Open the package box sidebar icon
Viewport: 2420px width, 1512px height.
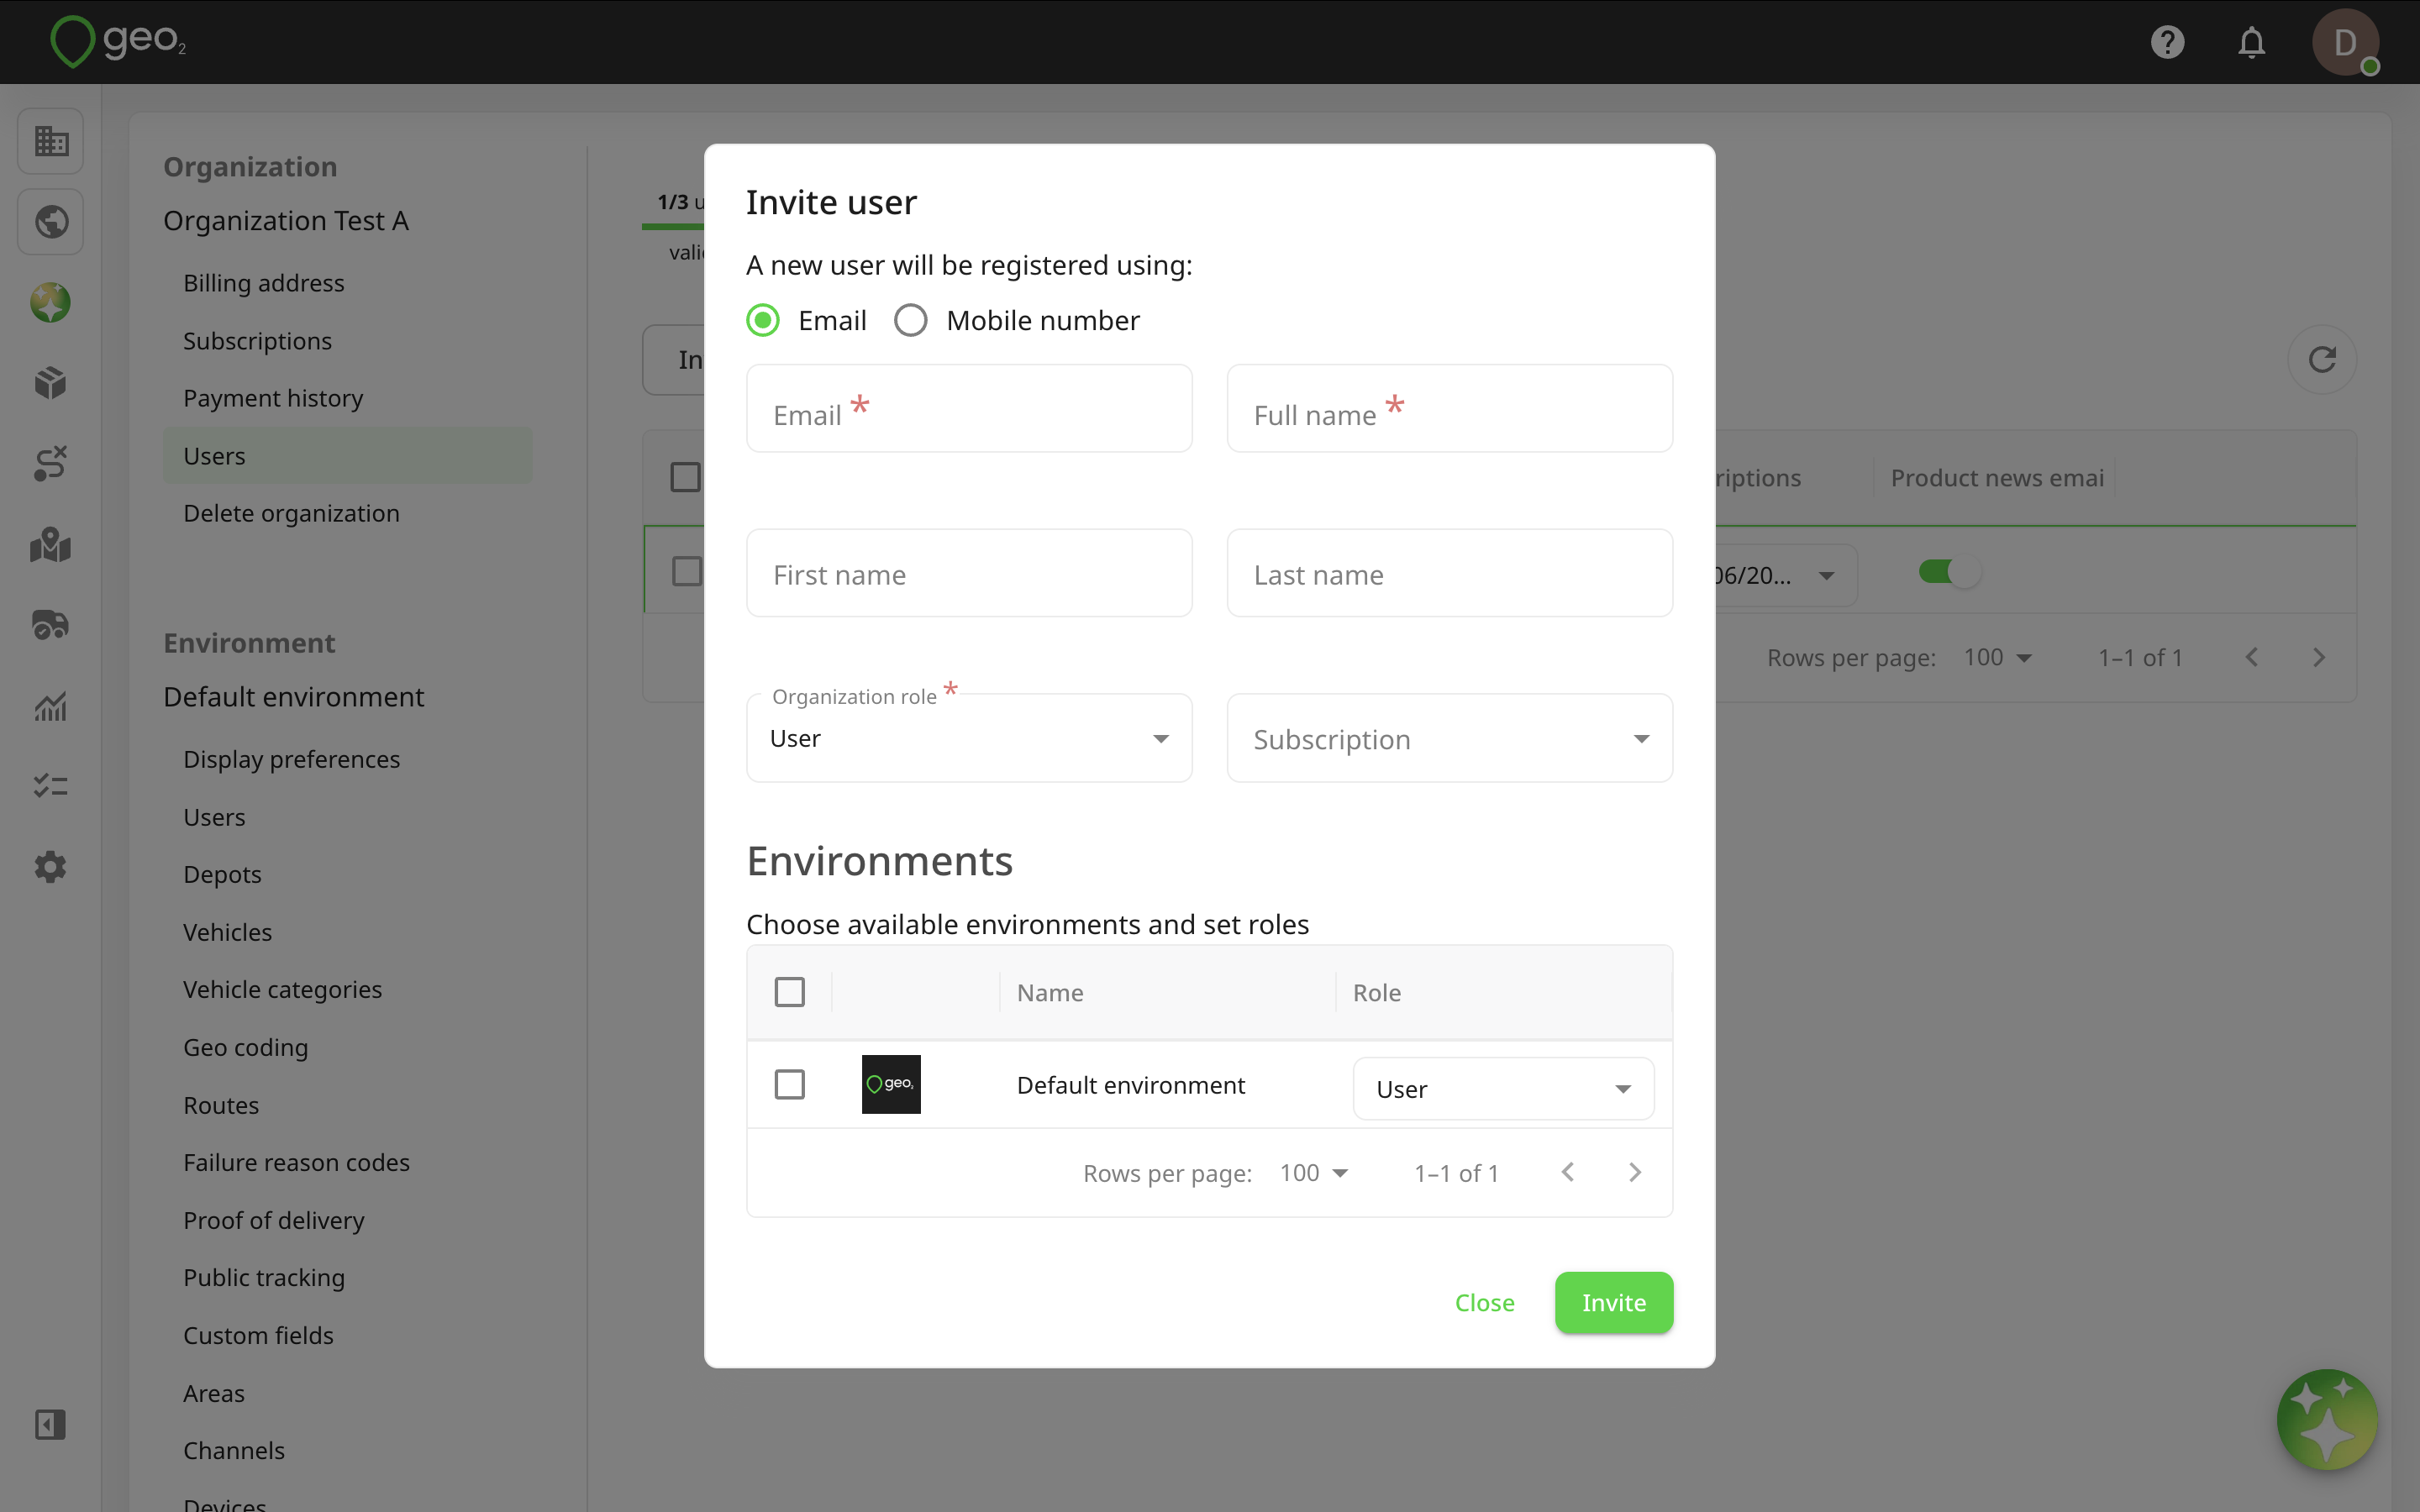[x=50, y=383]
